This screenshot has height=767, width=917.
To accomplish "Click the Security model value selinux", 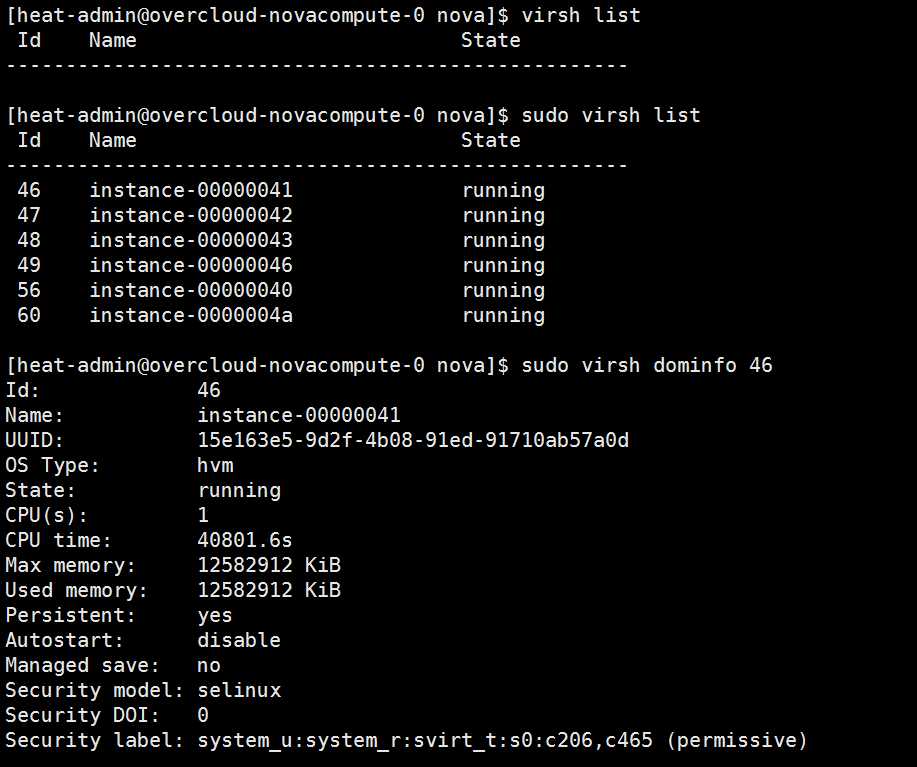I will click(239, 690).
